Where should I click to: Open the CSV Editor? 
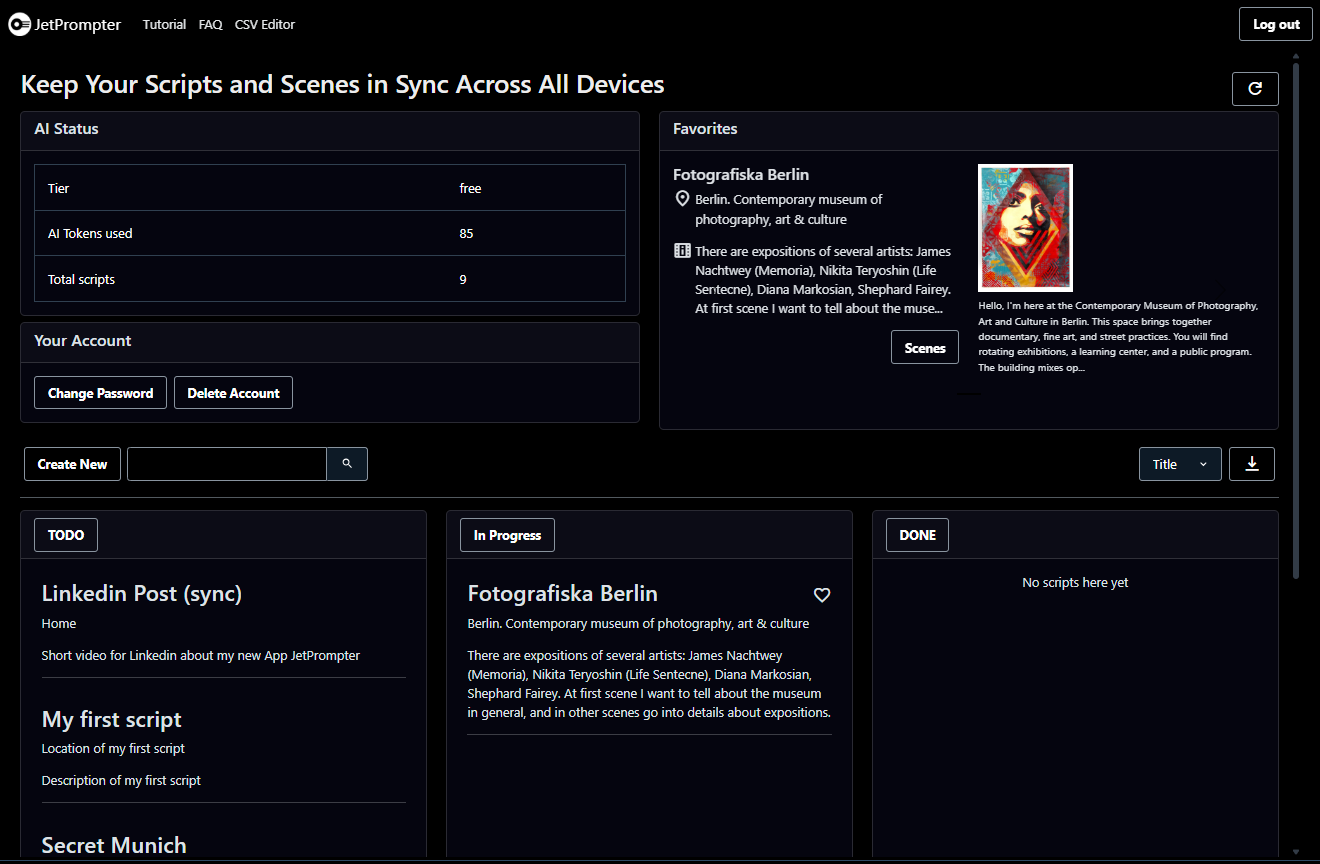pos(265,25)
